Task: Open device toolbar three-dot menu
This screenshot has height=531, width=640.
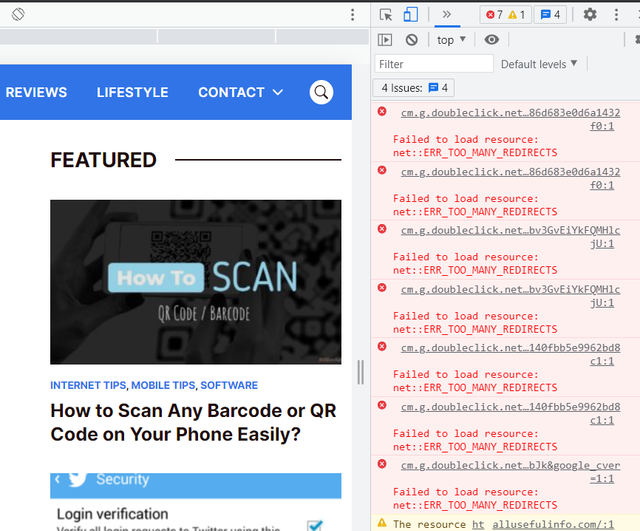Action: tap(353, 15)
